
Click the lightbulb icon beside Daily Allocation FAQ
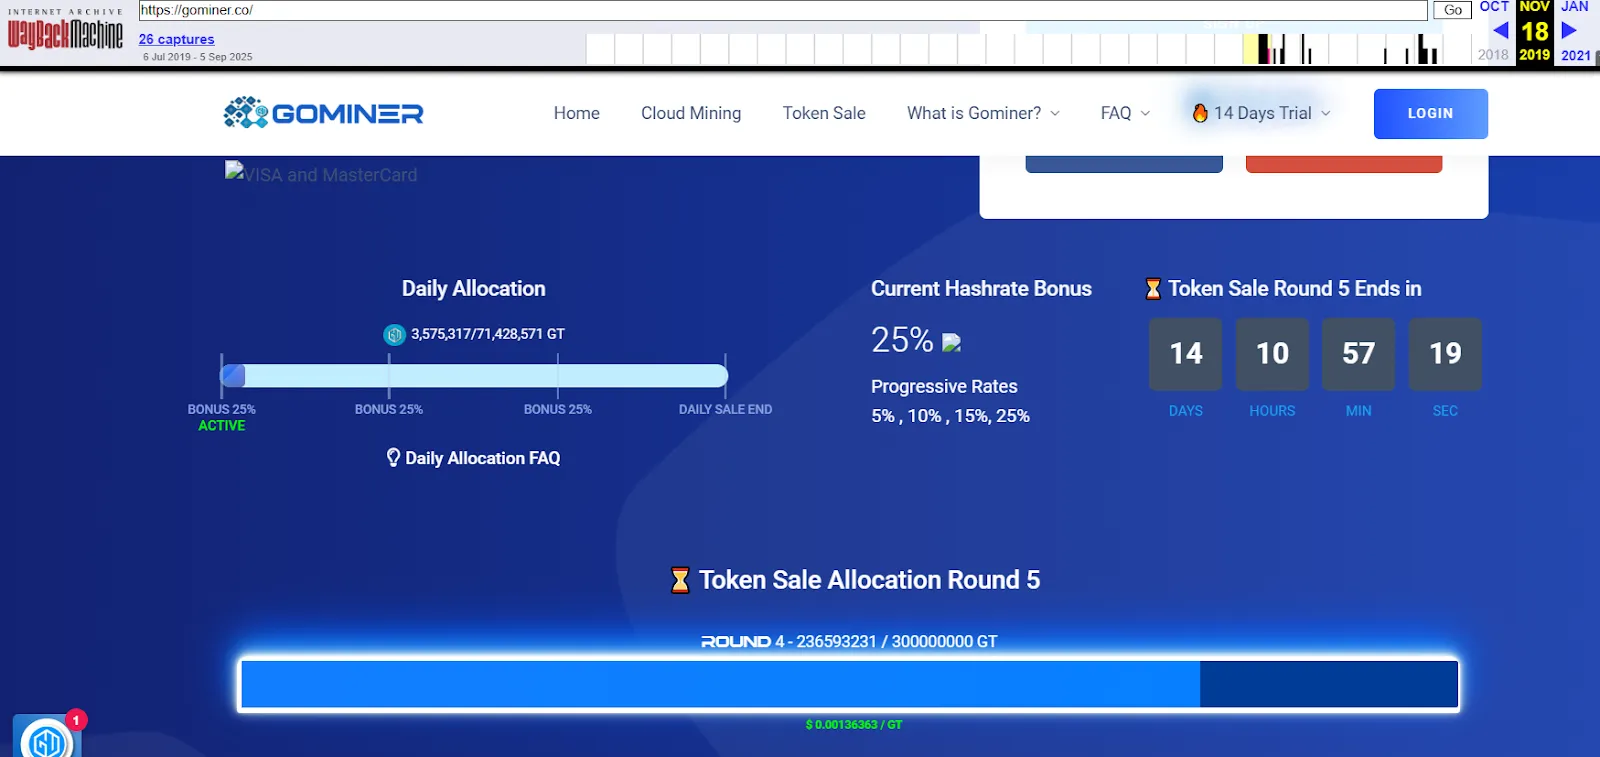click(x=393, y=458)
